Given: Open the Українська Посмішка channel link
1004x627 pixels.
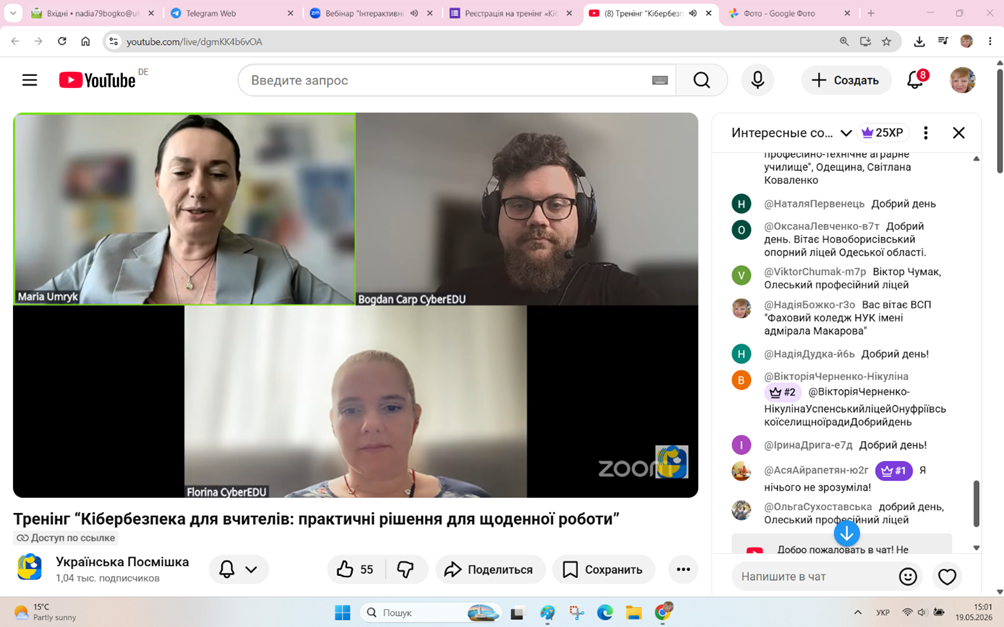Looking at the screenshot, I should point(122,562).
